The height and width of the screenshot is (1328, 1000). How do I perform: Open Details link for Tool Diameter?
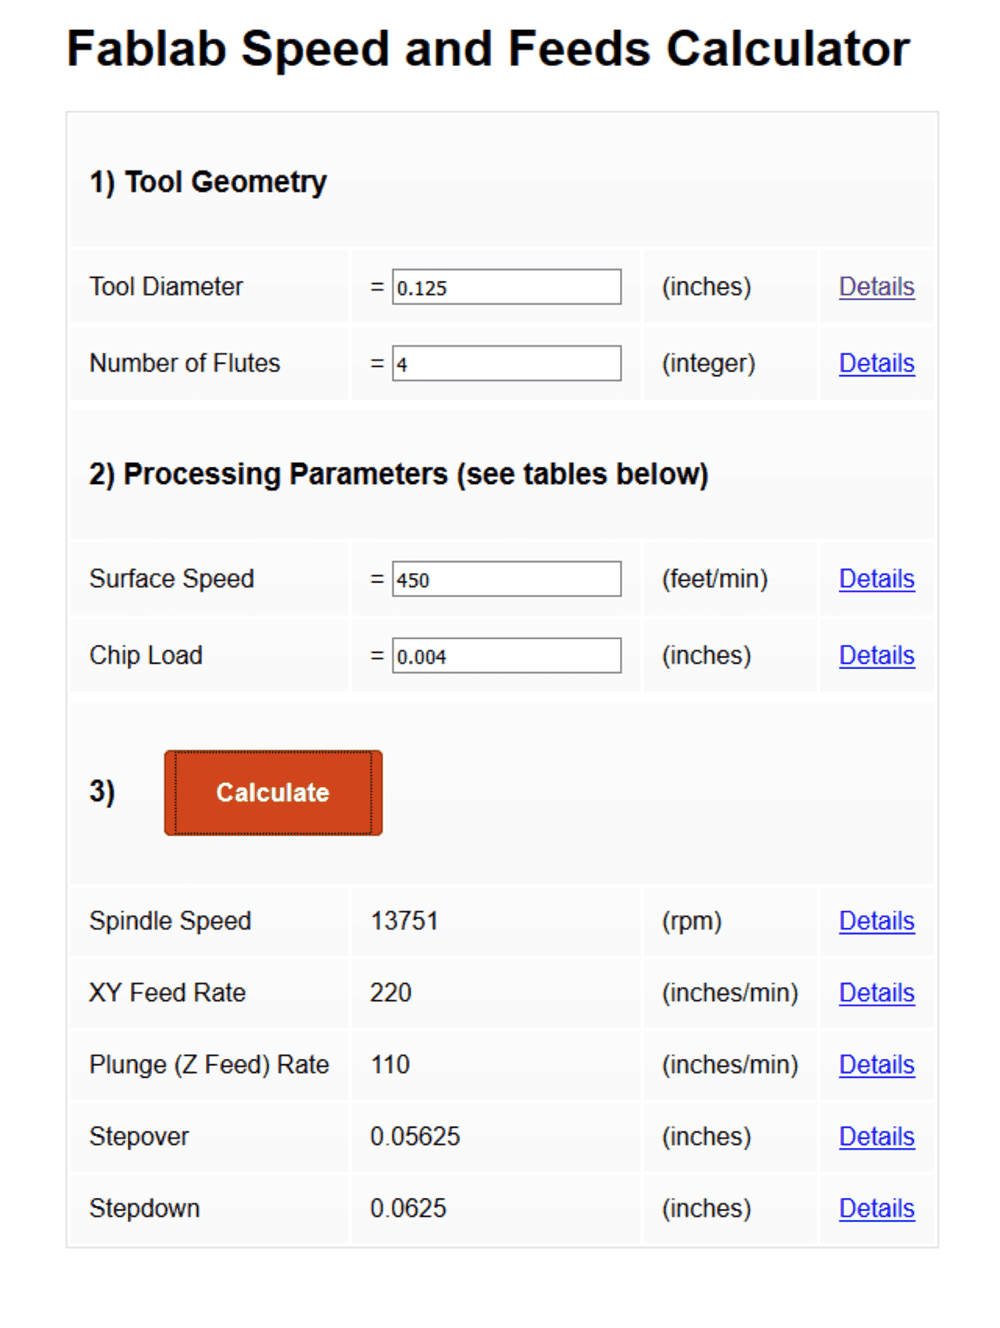coord(876,287)
